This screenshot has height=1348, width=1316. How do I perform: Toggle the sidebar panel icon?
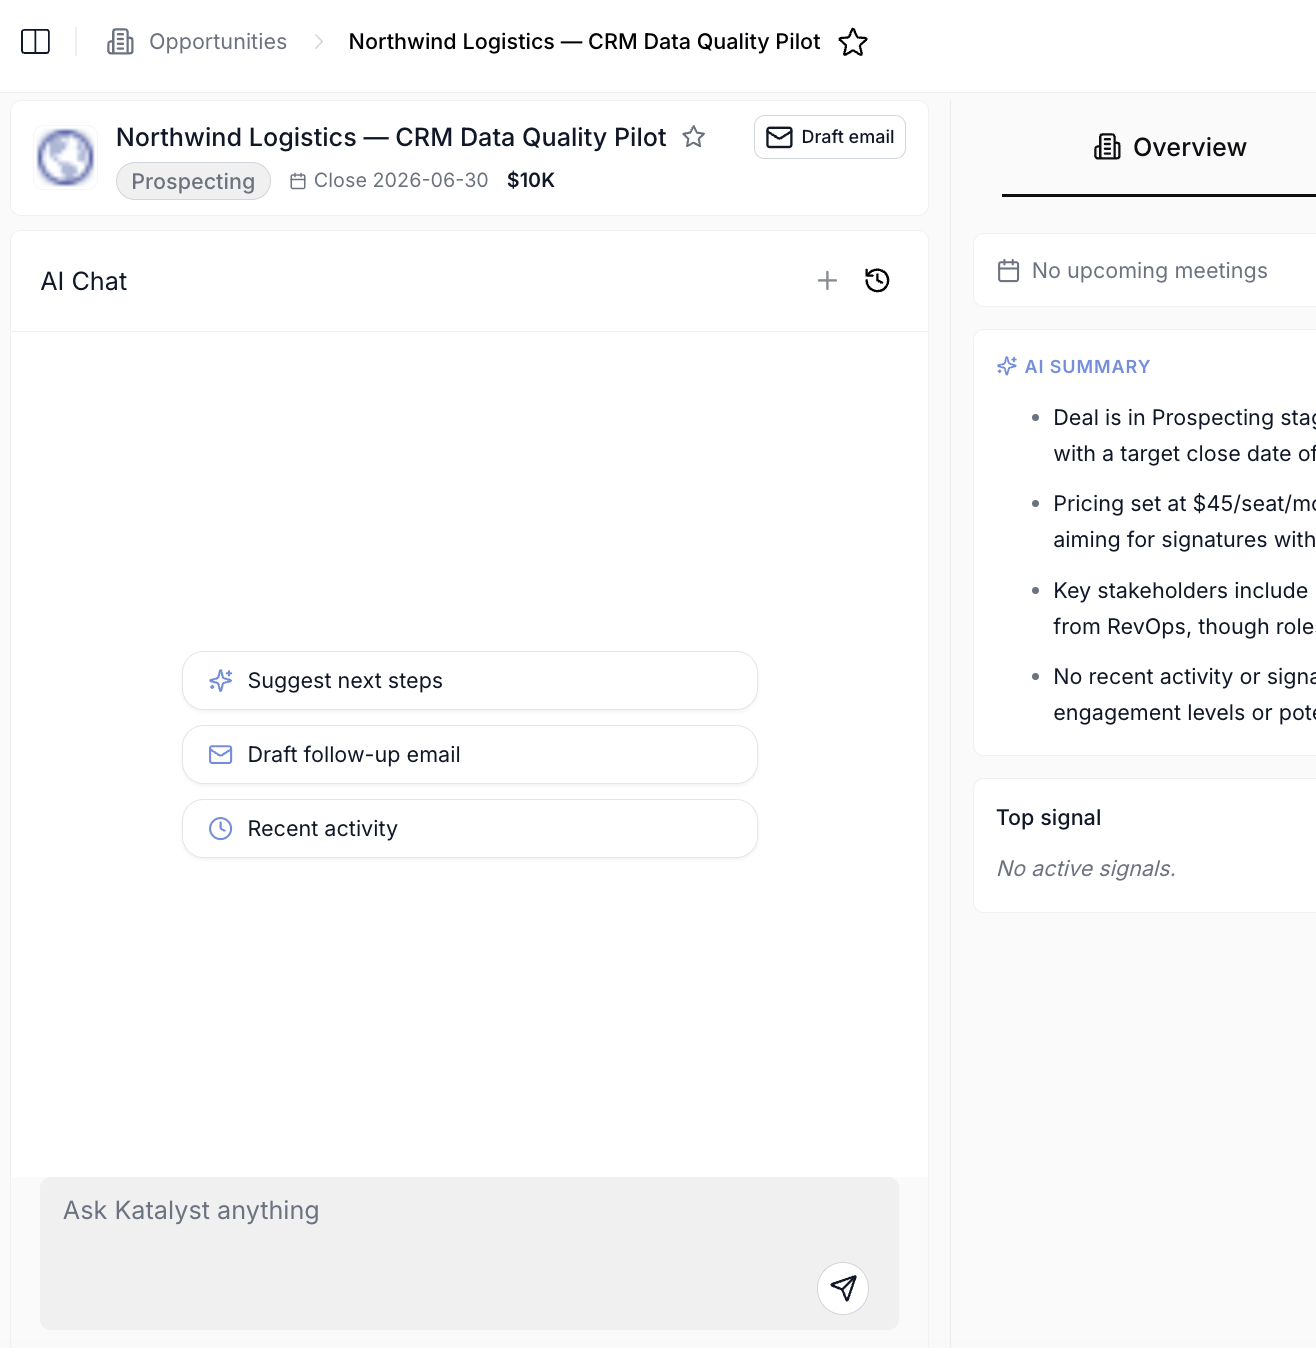[36, 42]
